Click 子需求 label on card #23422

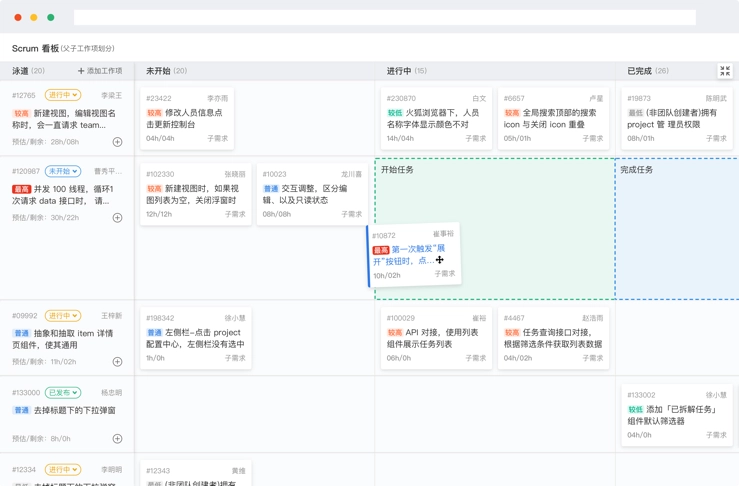[218, 138]
